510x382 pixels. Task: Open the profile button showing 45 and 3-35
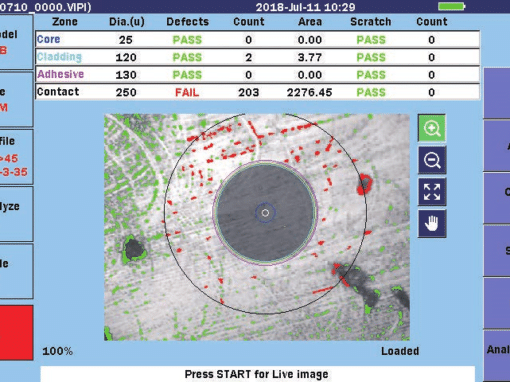(16, 157)
